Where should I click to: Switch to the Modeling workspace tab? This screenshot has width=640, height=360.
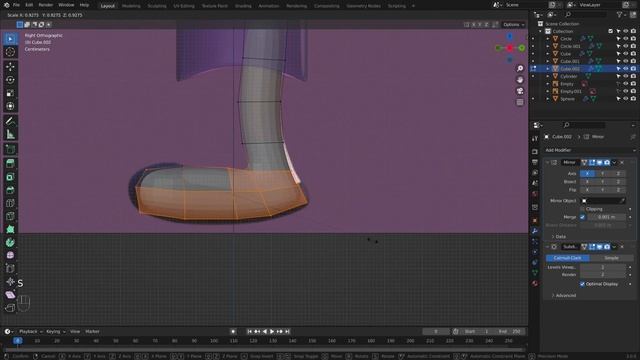tap(131, 6)
